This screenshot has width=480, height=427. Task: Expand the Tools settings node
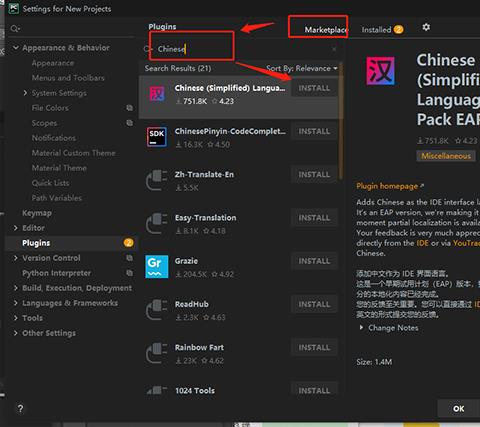15,318
